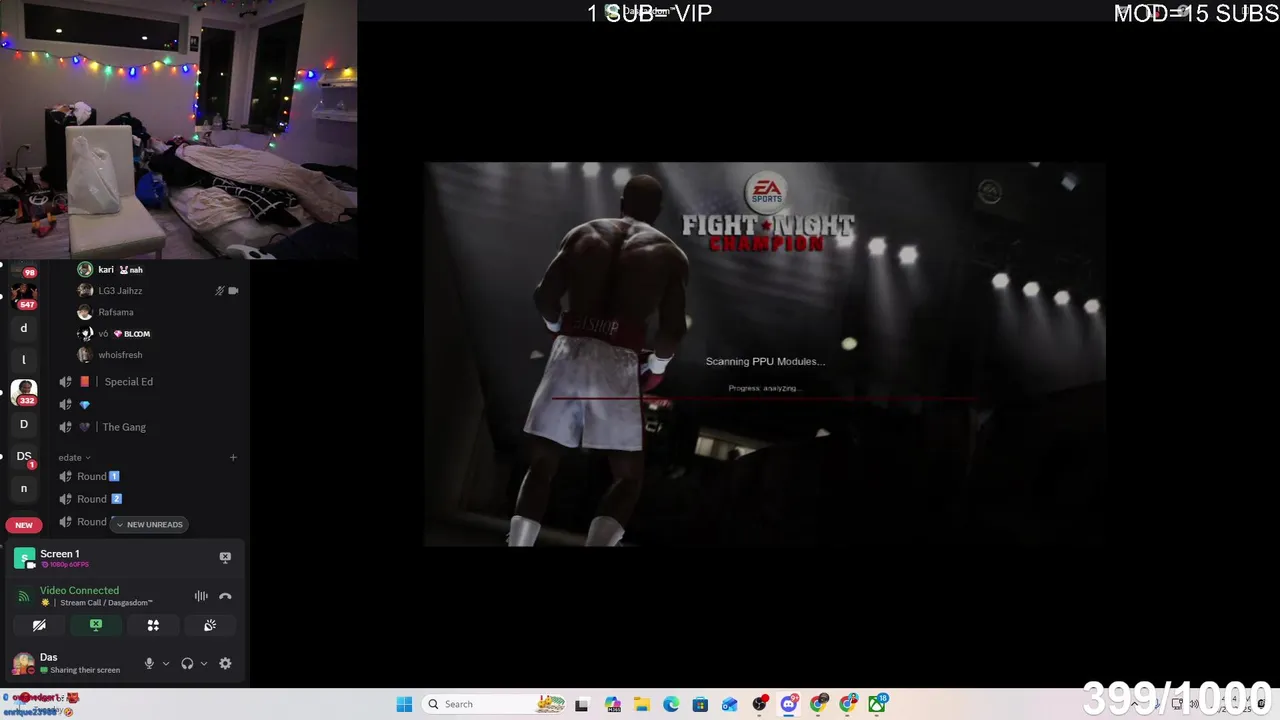The image size is (1280, 720).
Task: Open the l server icon
Action: tap(24, 360)
